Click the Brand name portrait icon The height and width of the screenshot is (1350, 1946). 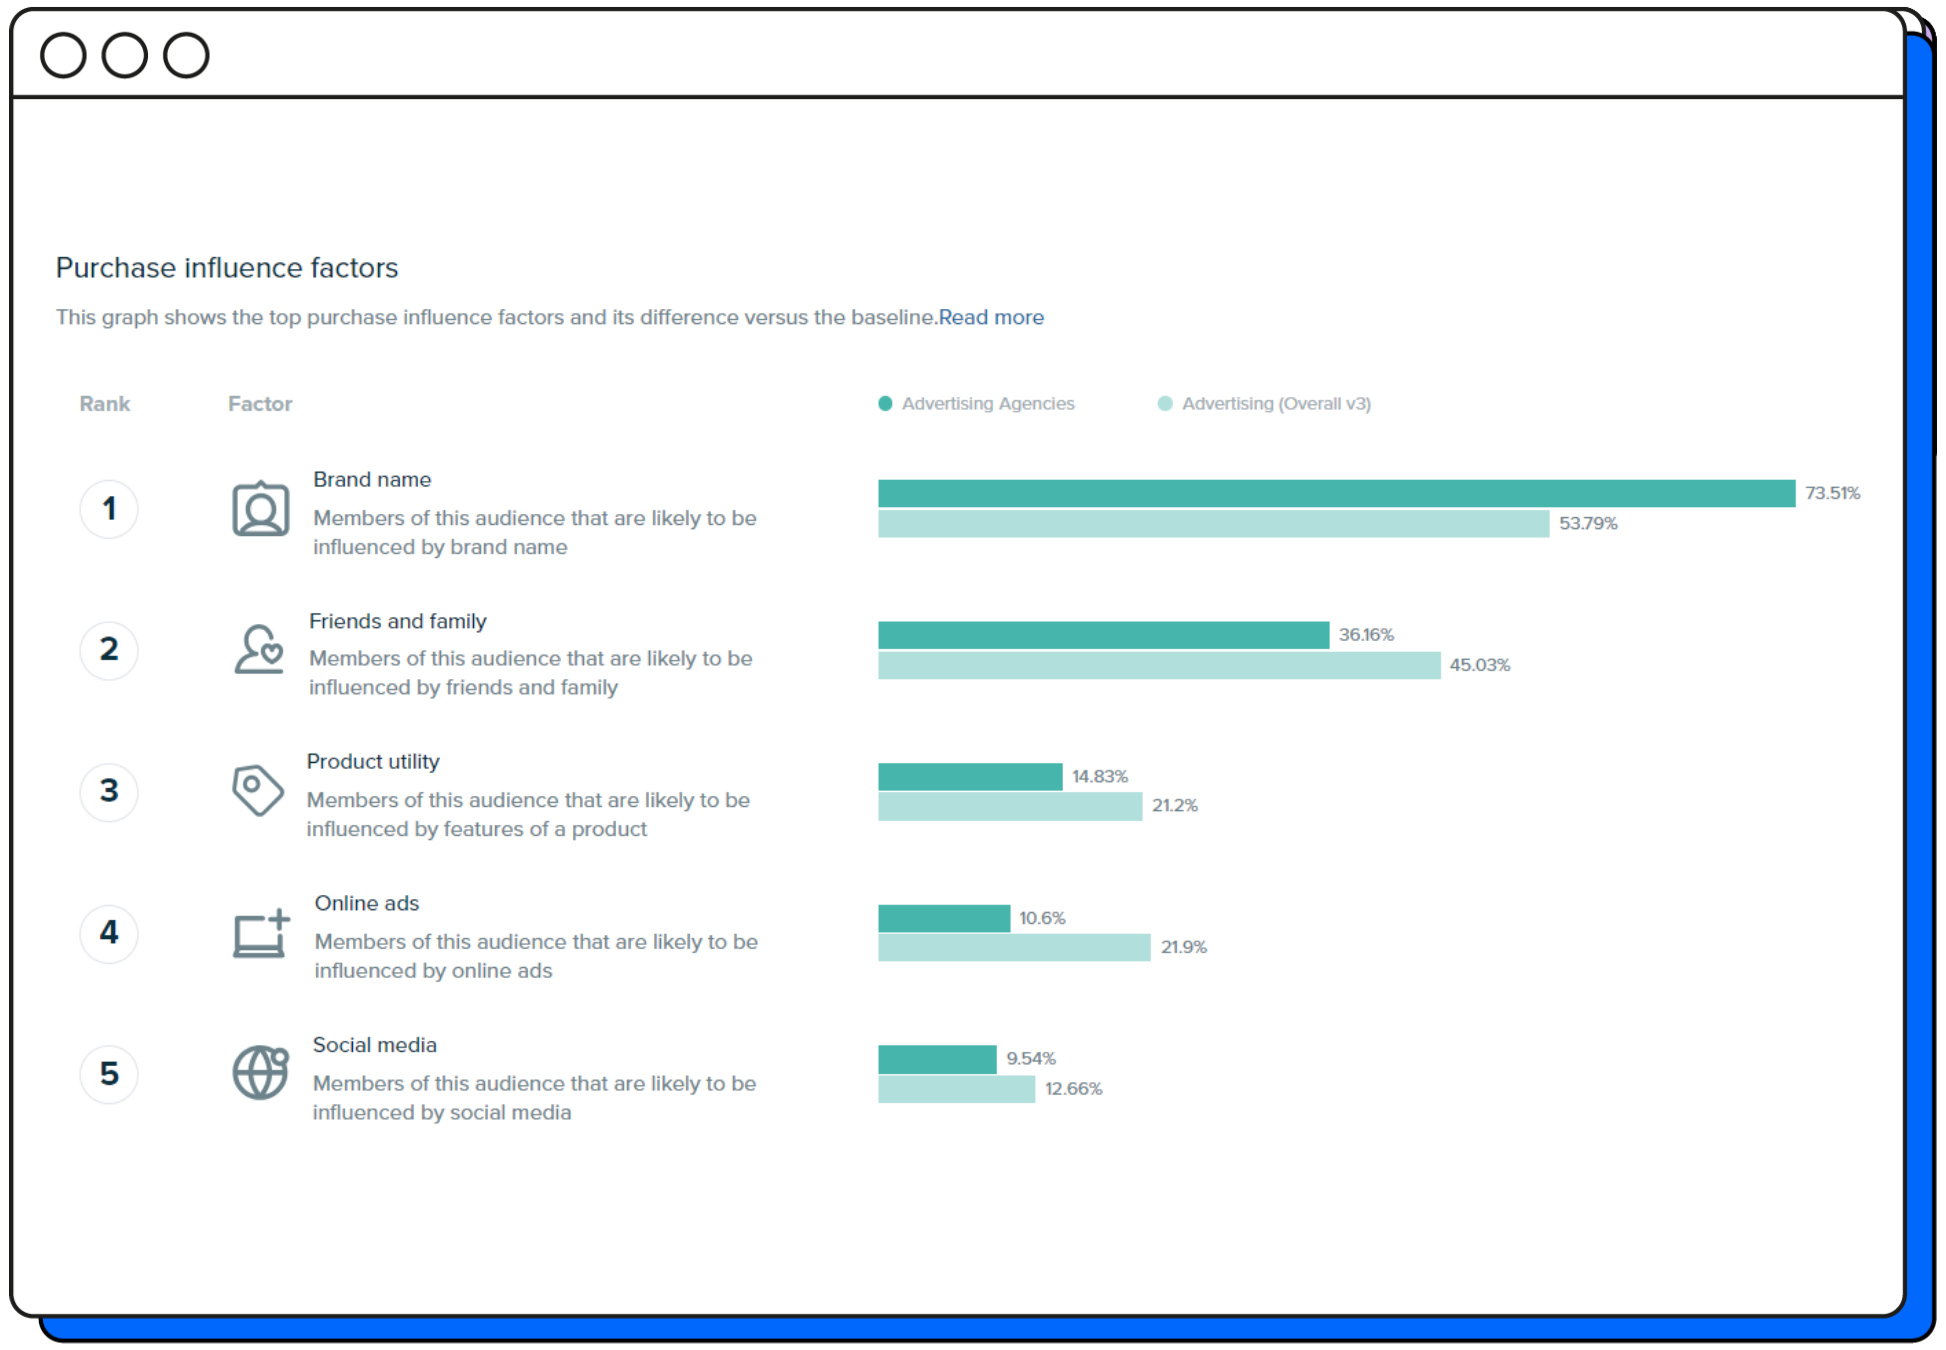coord(260,509)
